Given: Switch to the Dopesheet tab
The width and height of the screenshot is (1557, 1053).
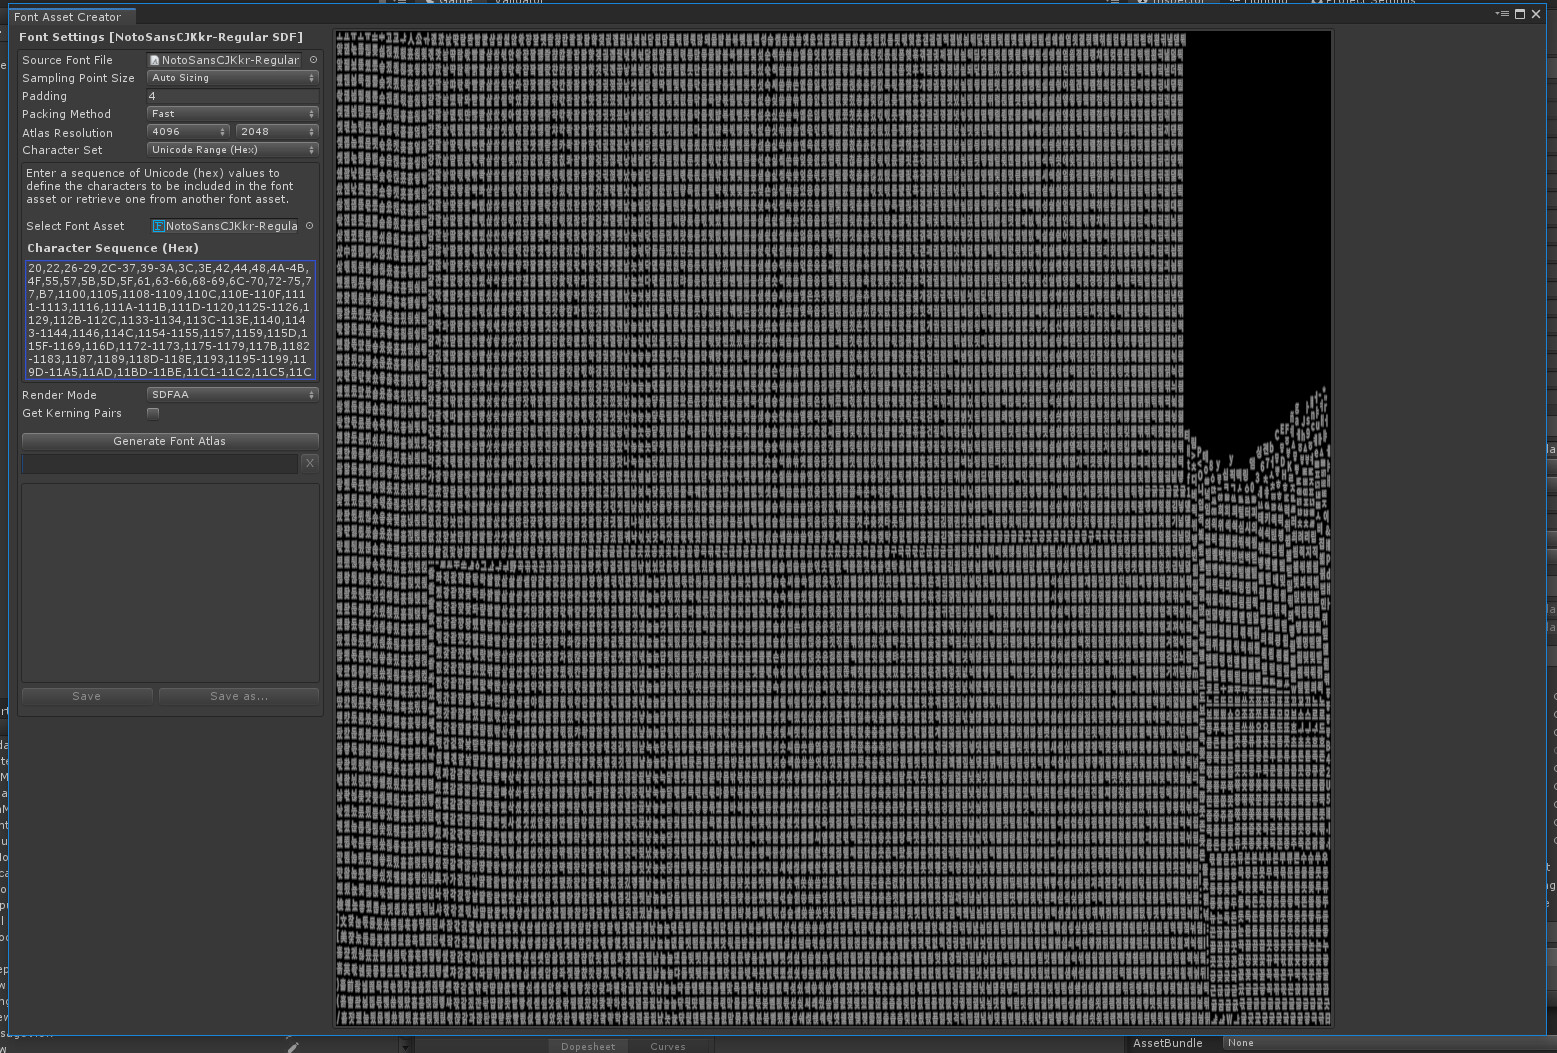Looking at the screenshot, I should click(588, 1046).
